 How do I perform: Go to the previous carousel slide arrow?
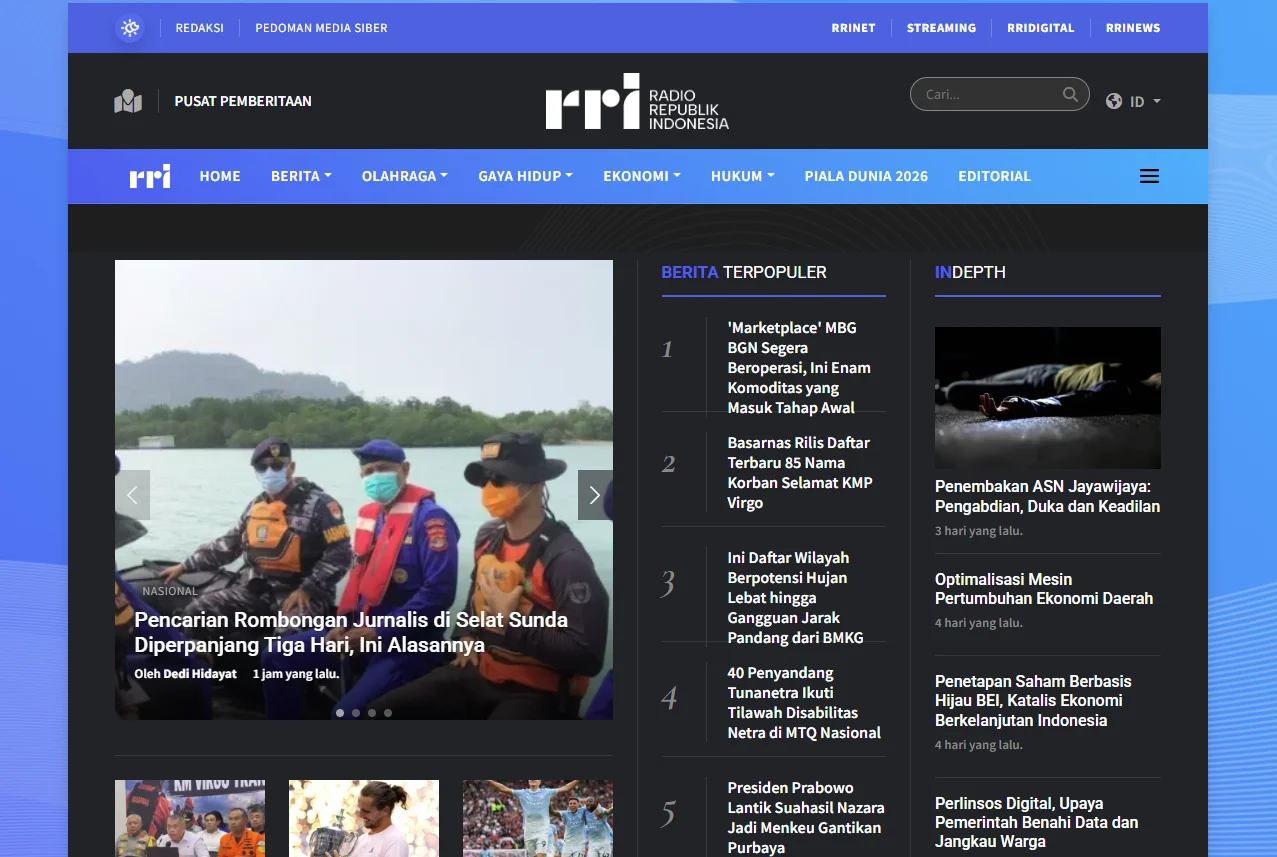(x=132, y=495)
